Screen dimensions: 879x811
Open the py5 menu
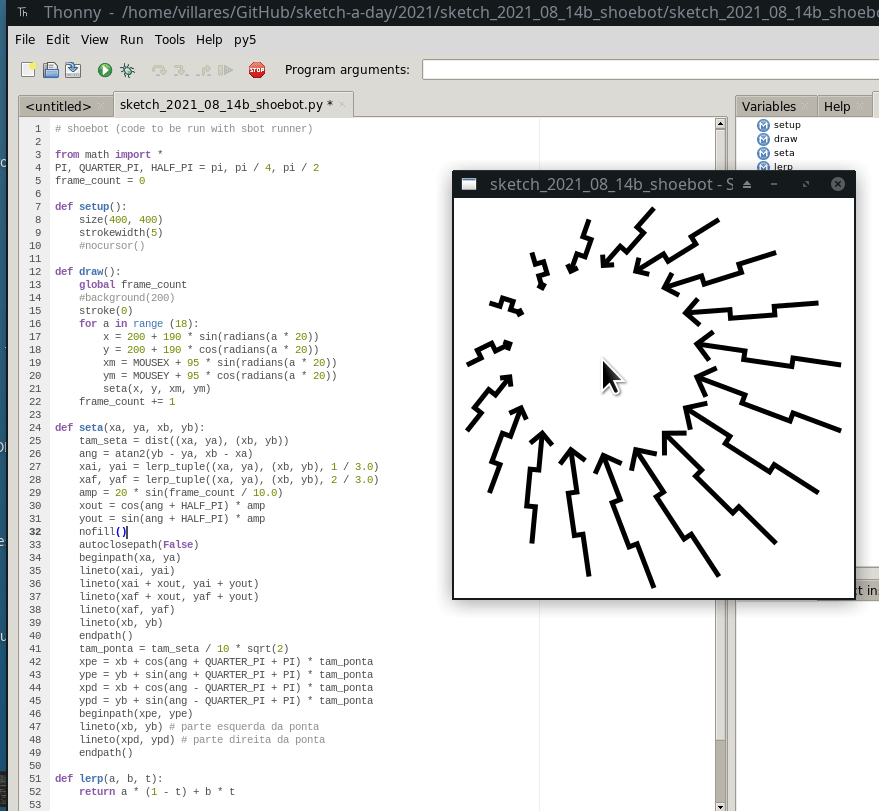245,40
